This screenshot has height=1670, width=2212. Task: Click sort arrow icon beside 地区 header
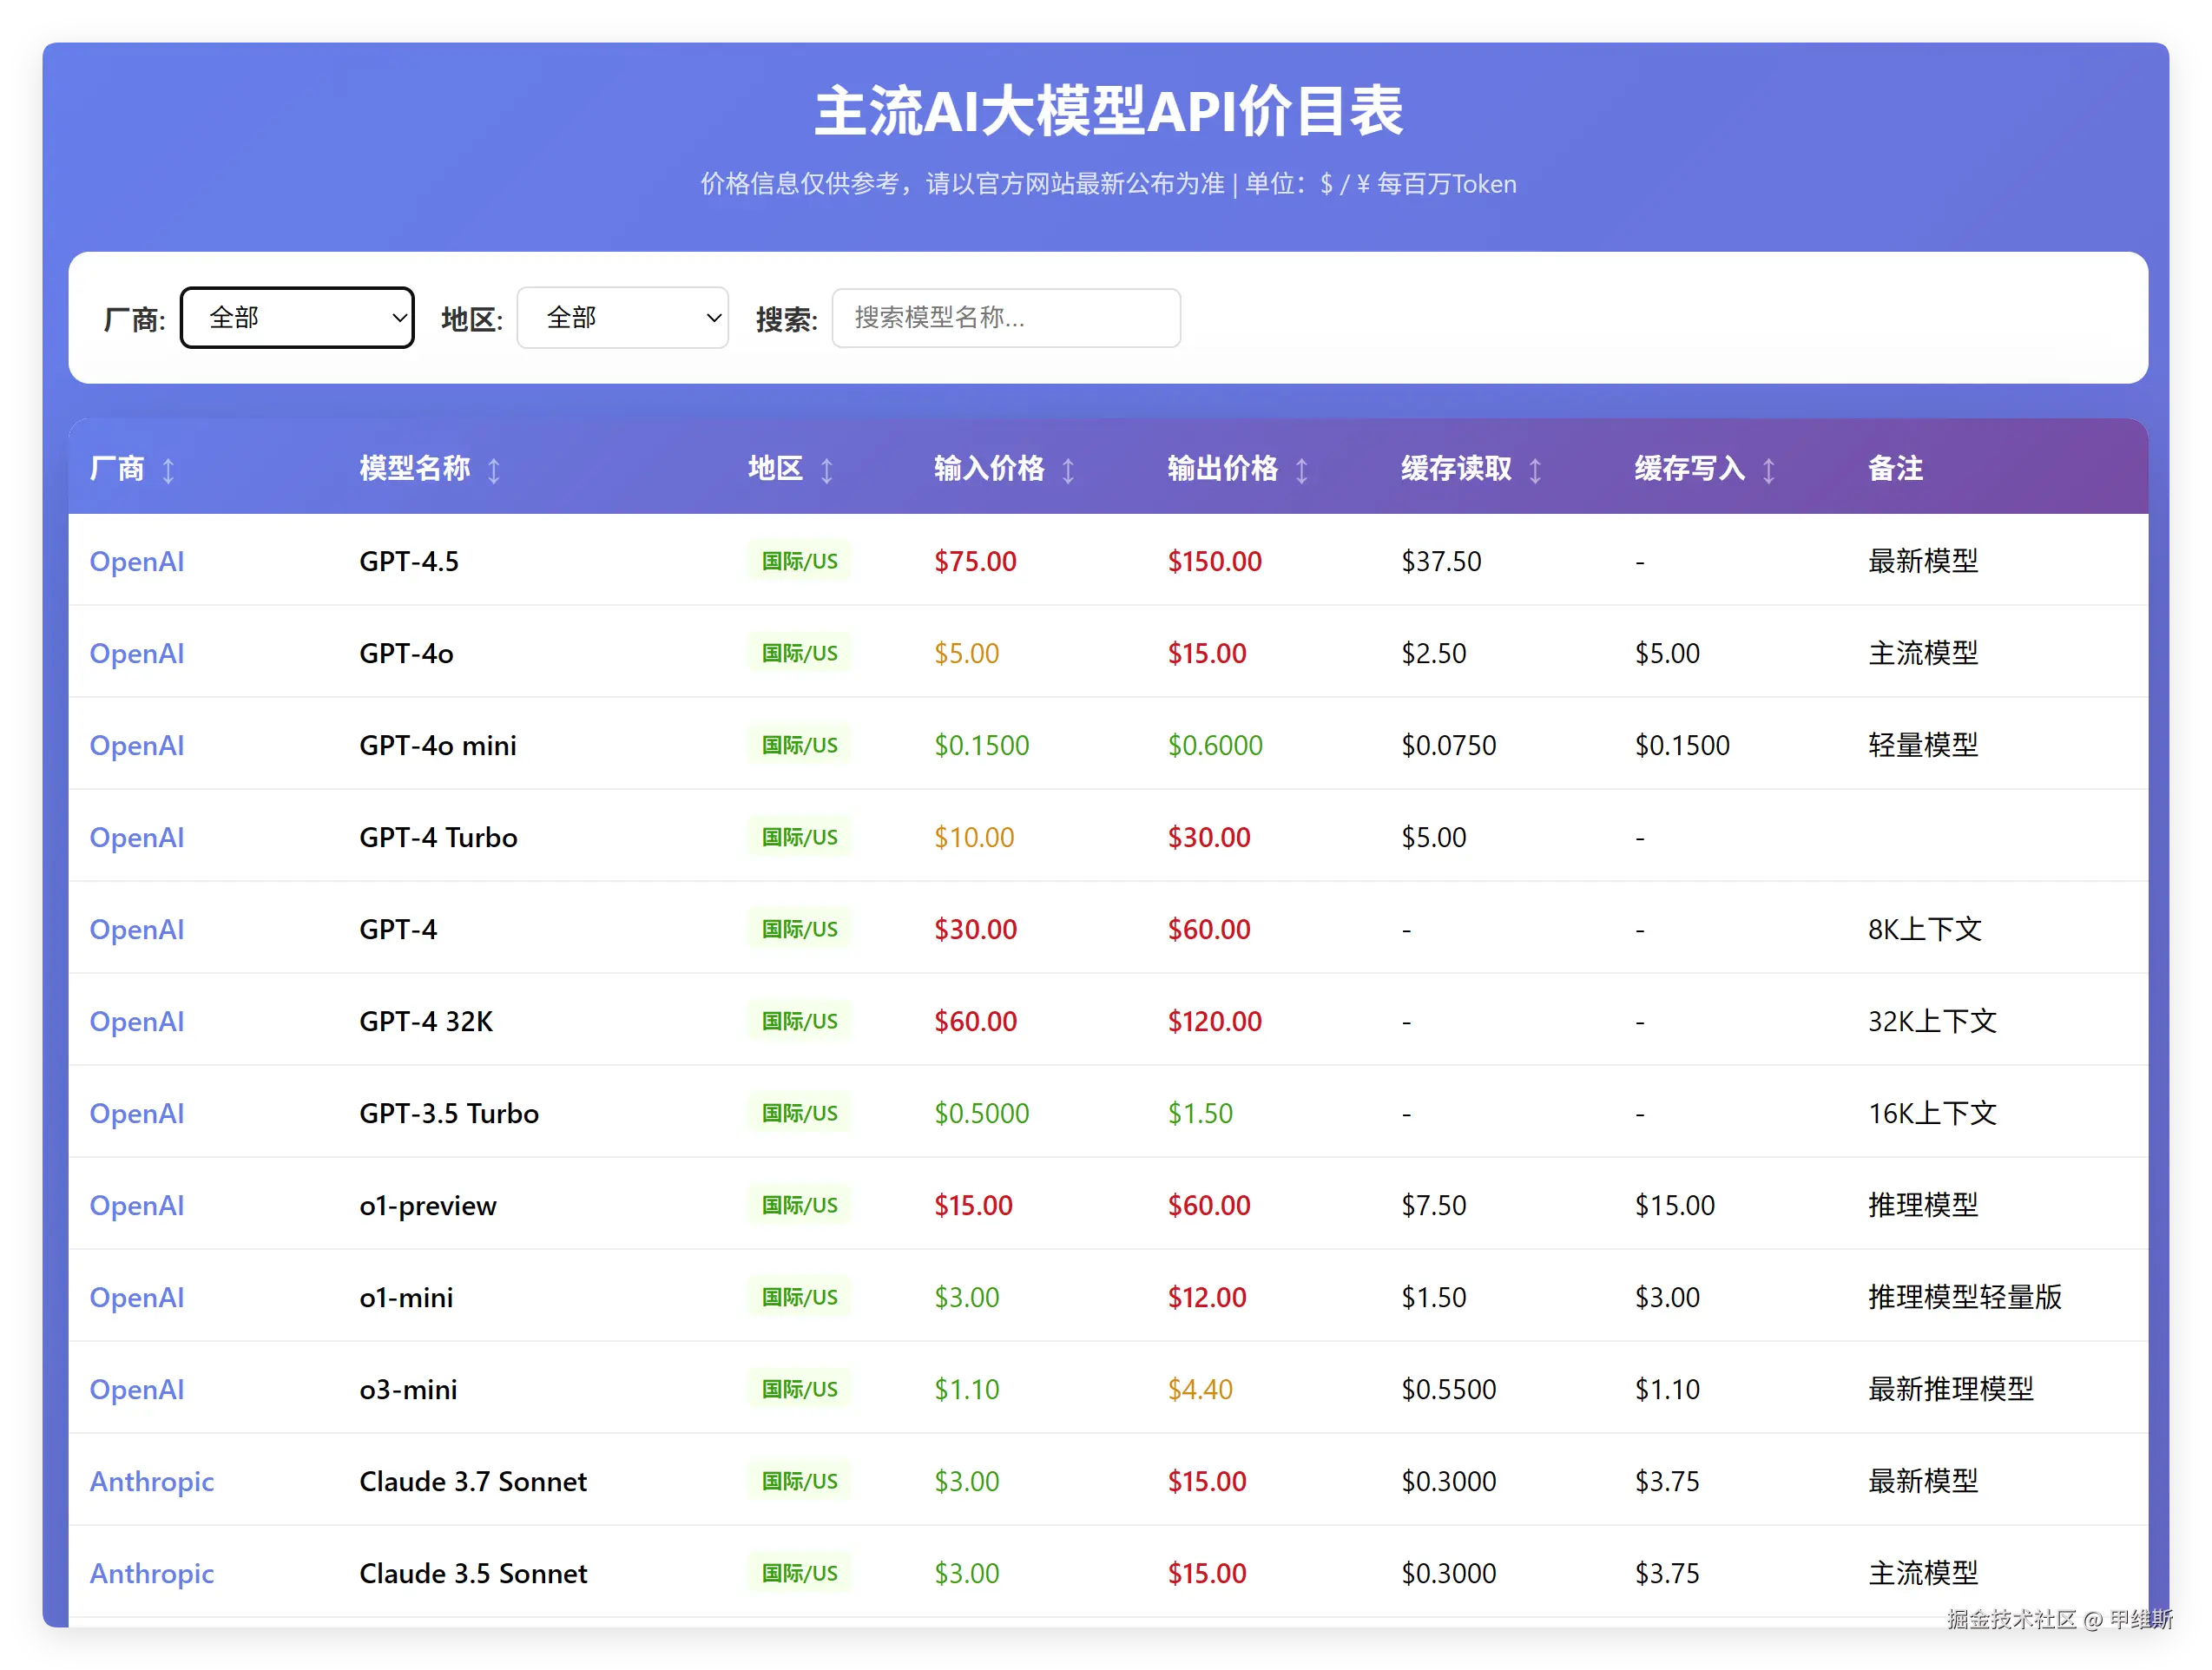pos(826,470)
